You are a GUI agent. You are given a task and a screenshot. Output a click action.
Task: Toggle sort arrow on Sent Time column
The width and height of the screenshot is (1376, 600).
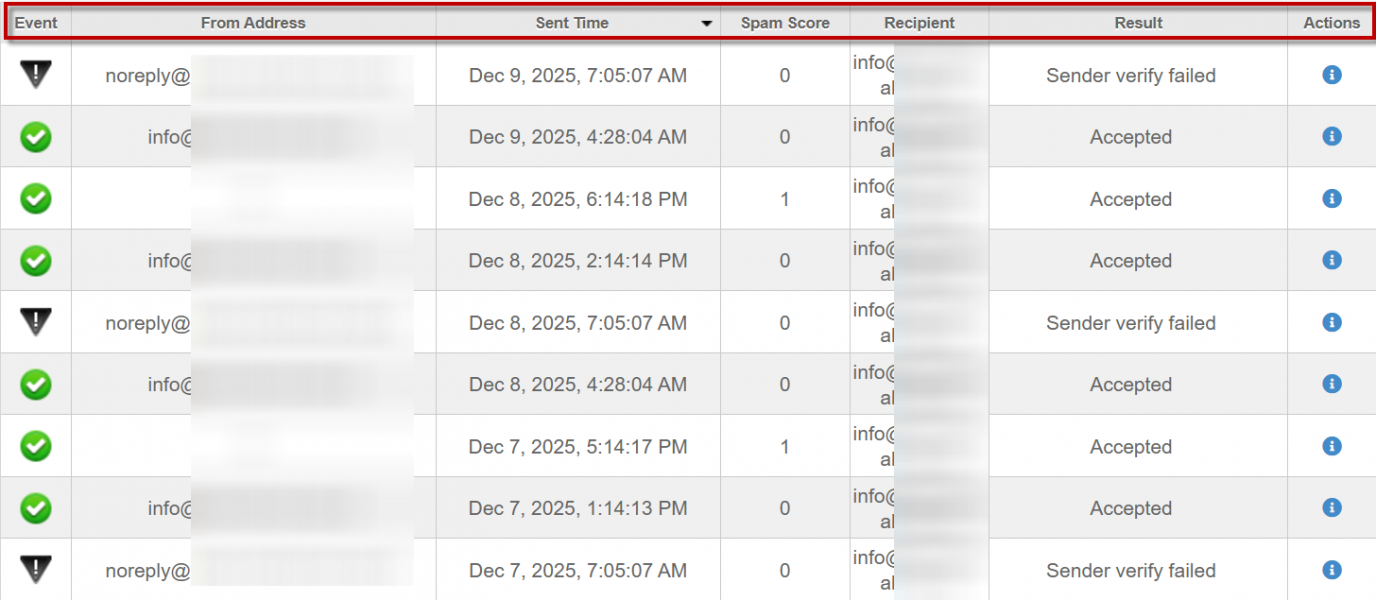[707, 23]
